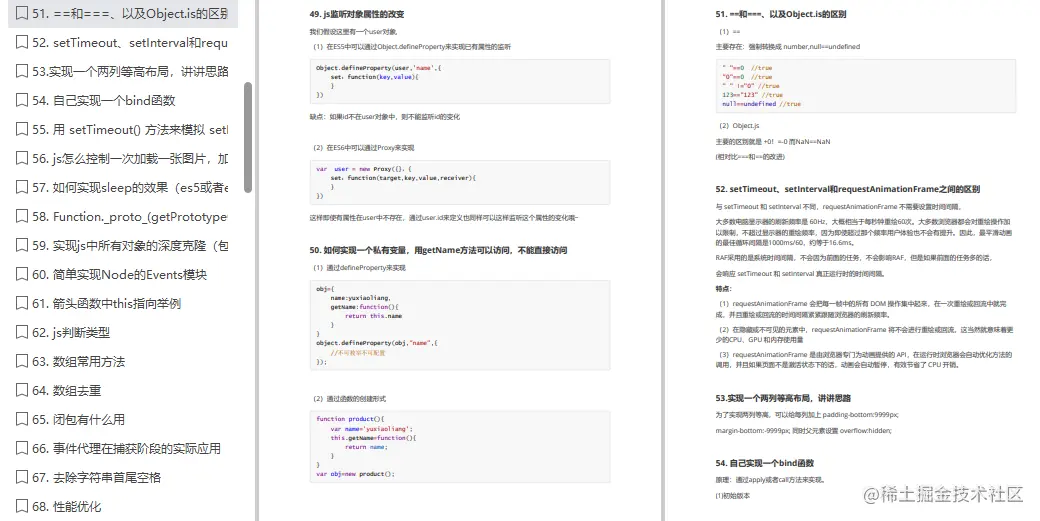Click bookmark icon beside item 54
This screenshot has height=521, width=1040.
point(22,101)
